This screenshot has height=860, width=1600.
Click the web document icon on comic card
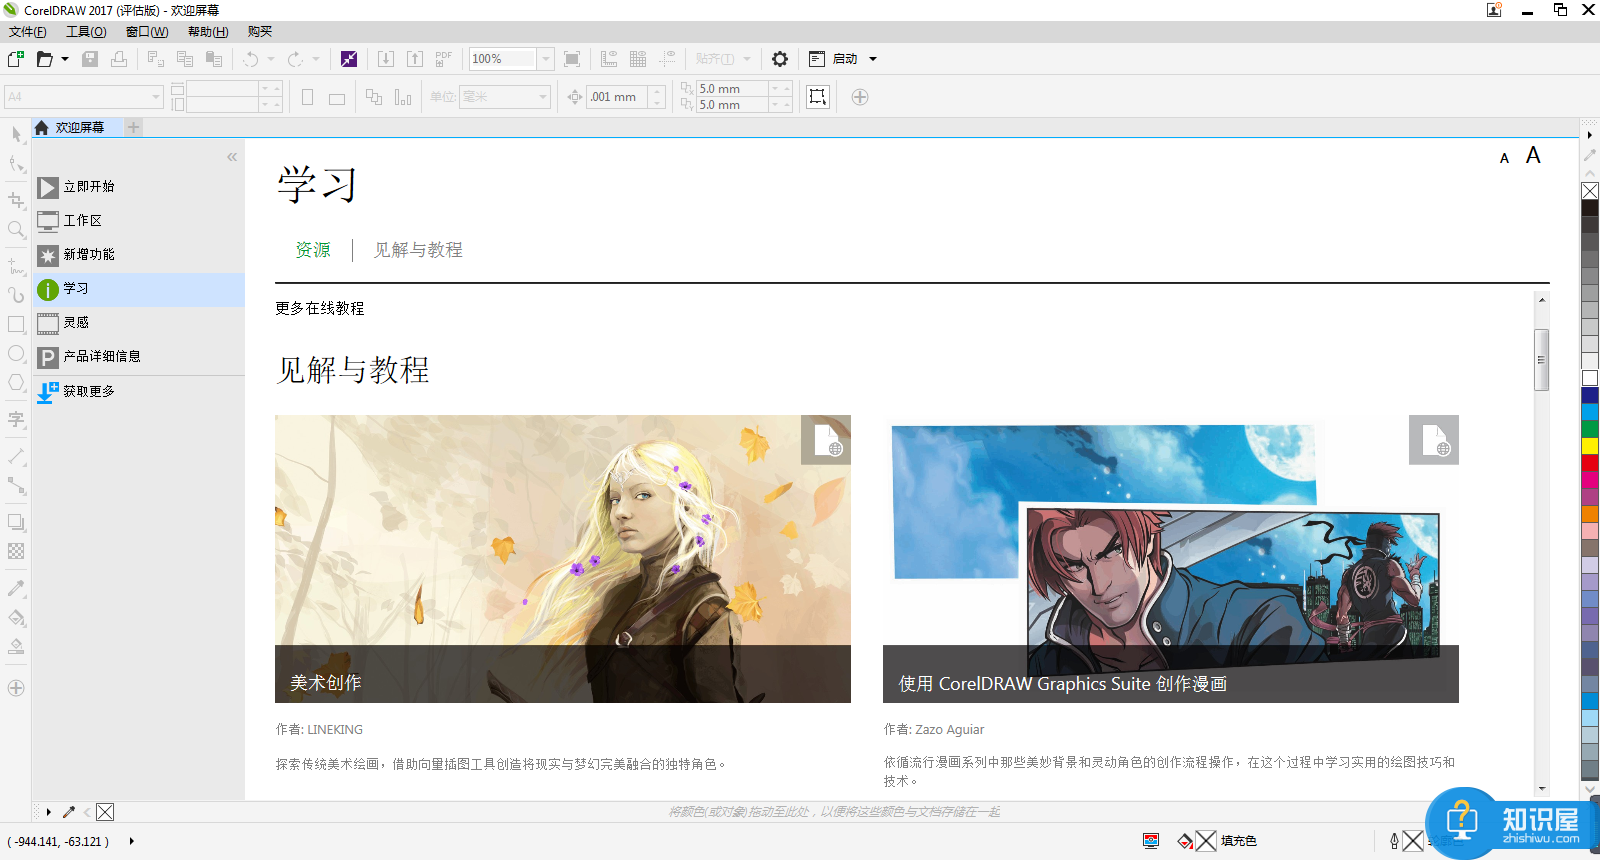[1434, 440]
